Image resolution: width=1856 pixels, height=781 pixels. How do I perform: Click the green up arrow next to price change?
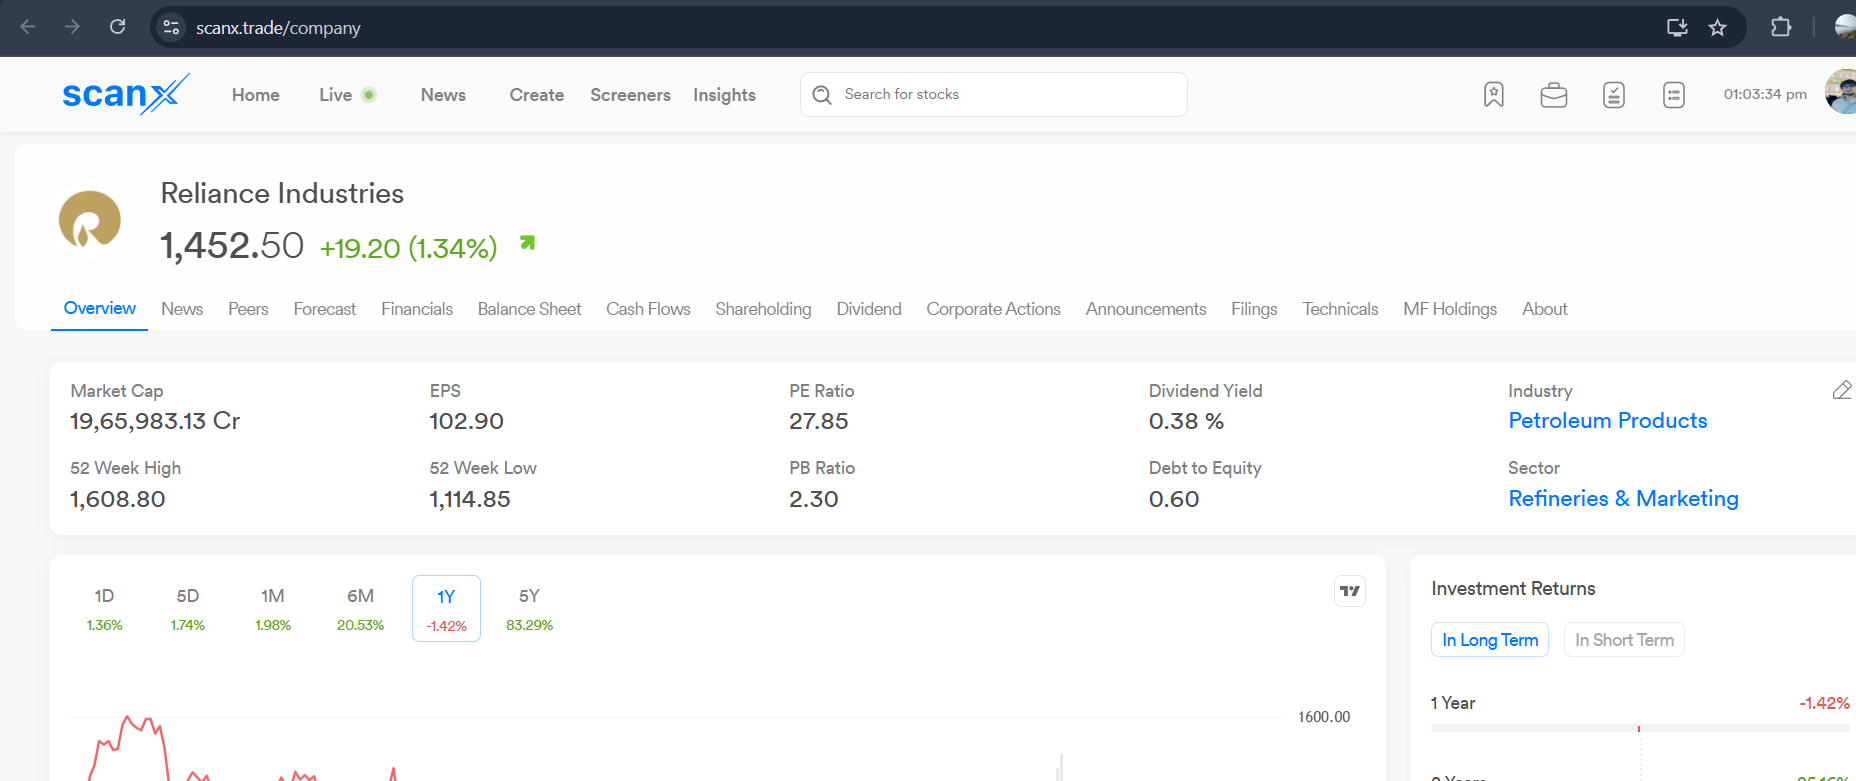coord(527,242)
